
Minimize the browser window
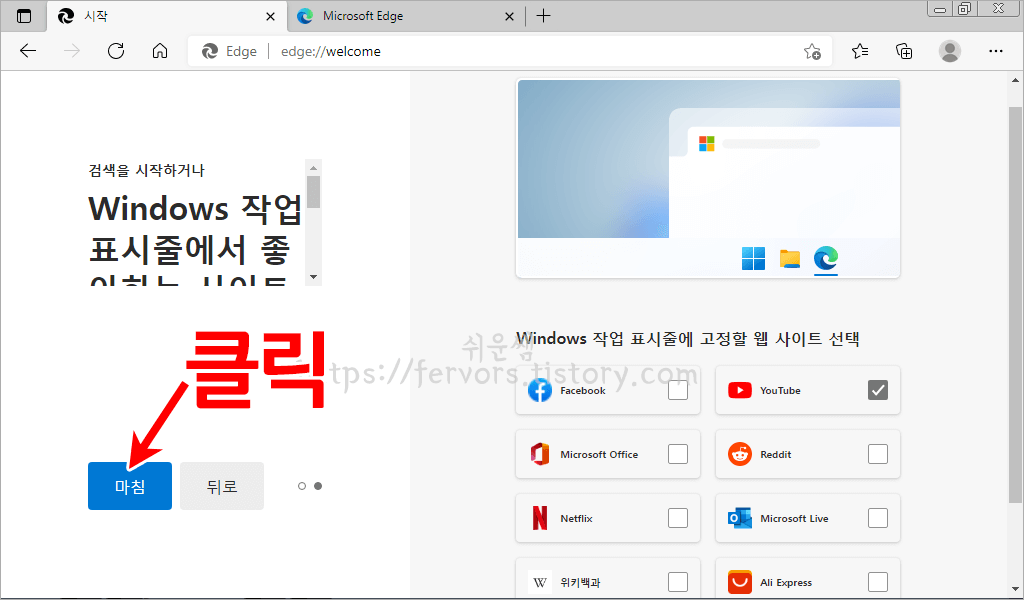tap(940, 9)
